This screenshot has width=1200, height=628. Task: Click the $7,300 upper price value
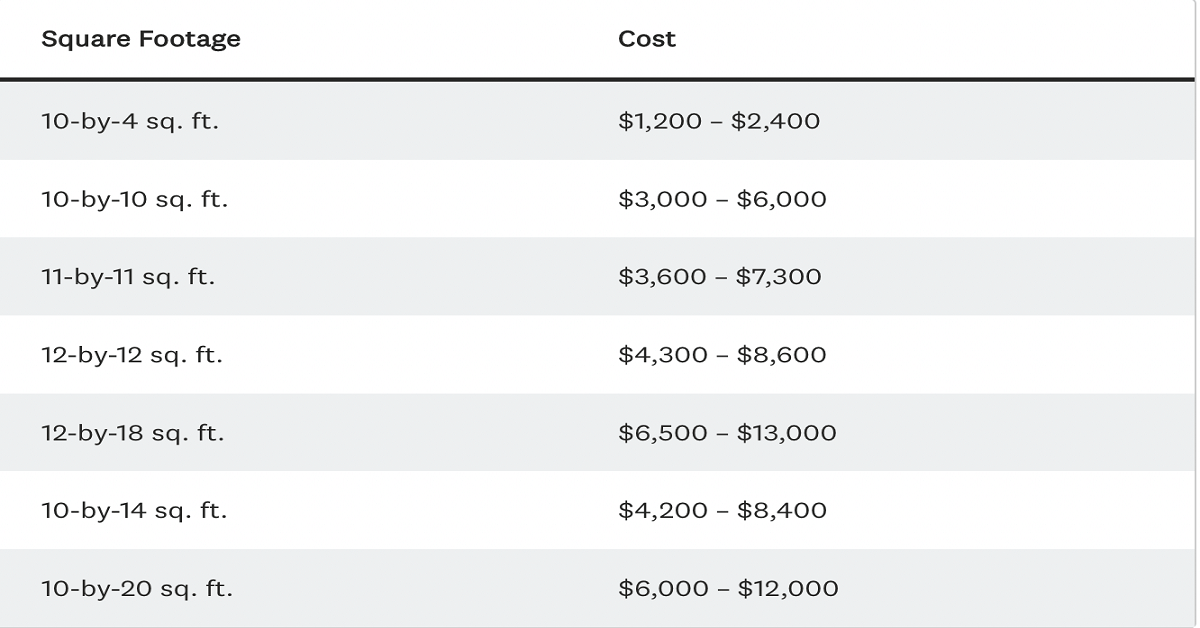click(x=778, y=277)
